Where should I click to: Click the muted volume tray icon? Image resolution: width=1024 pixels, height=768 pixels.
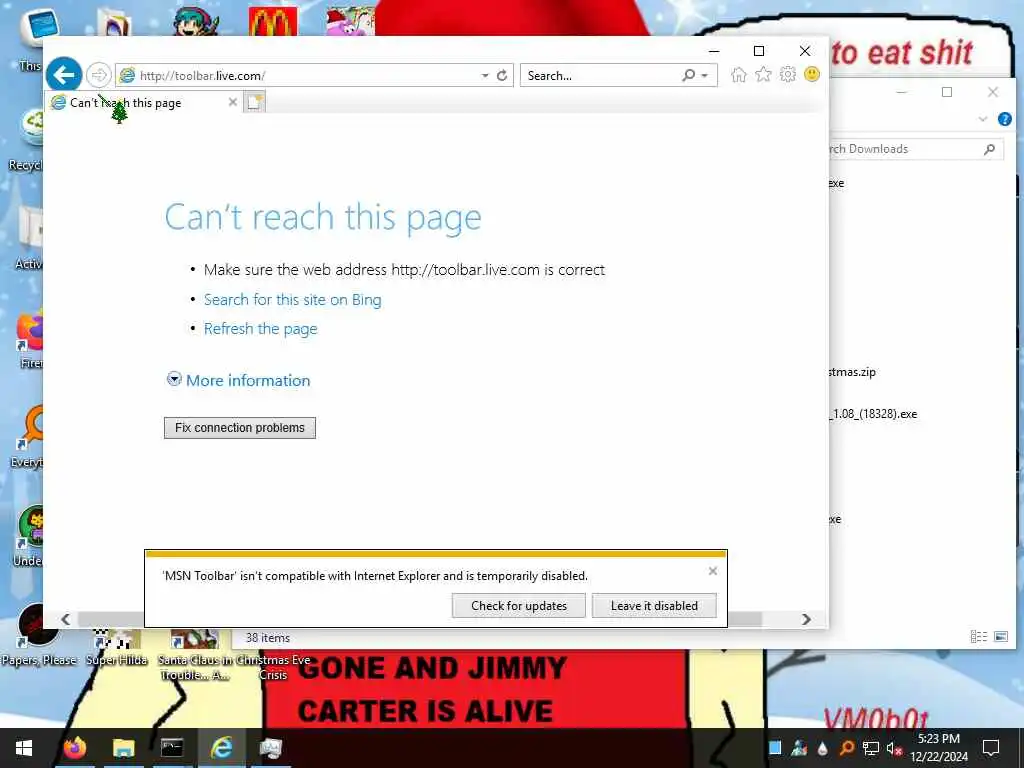(894, 748)
